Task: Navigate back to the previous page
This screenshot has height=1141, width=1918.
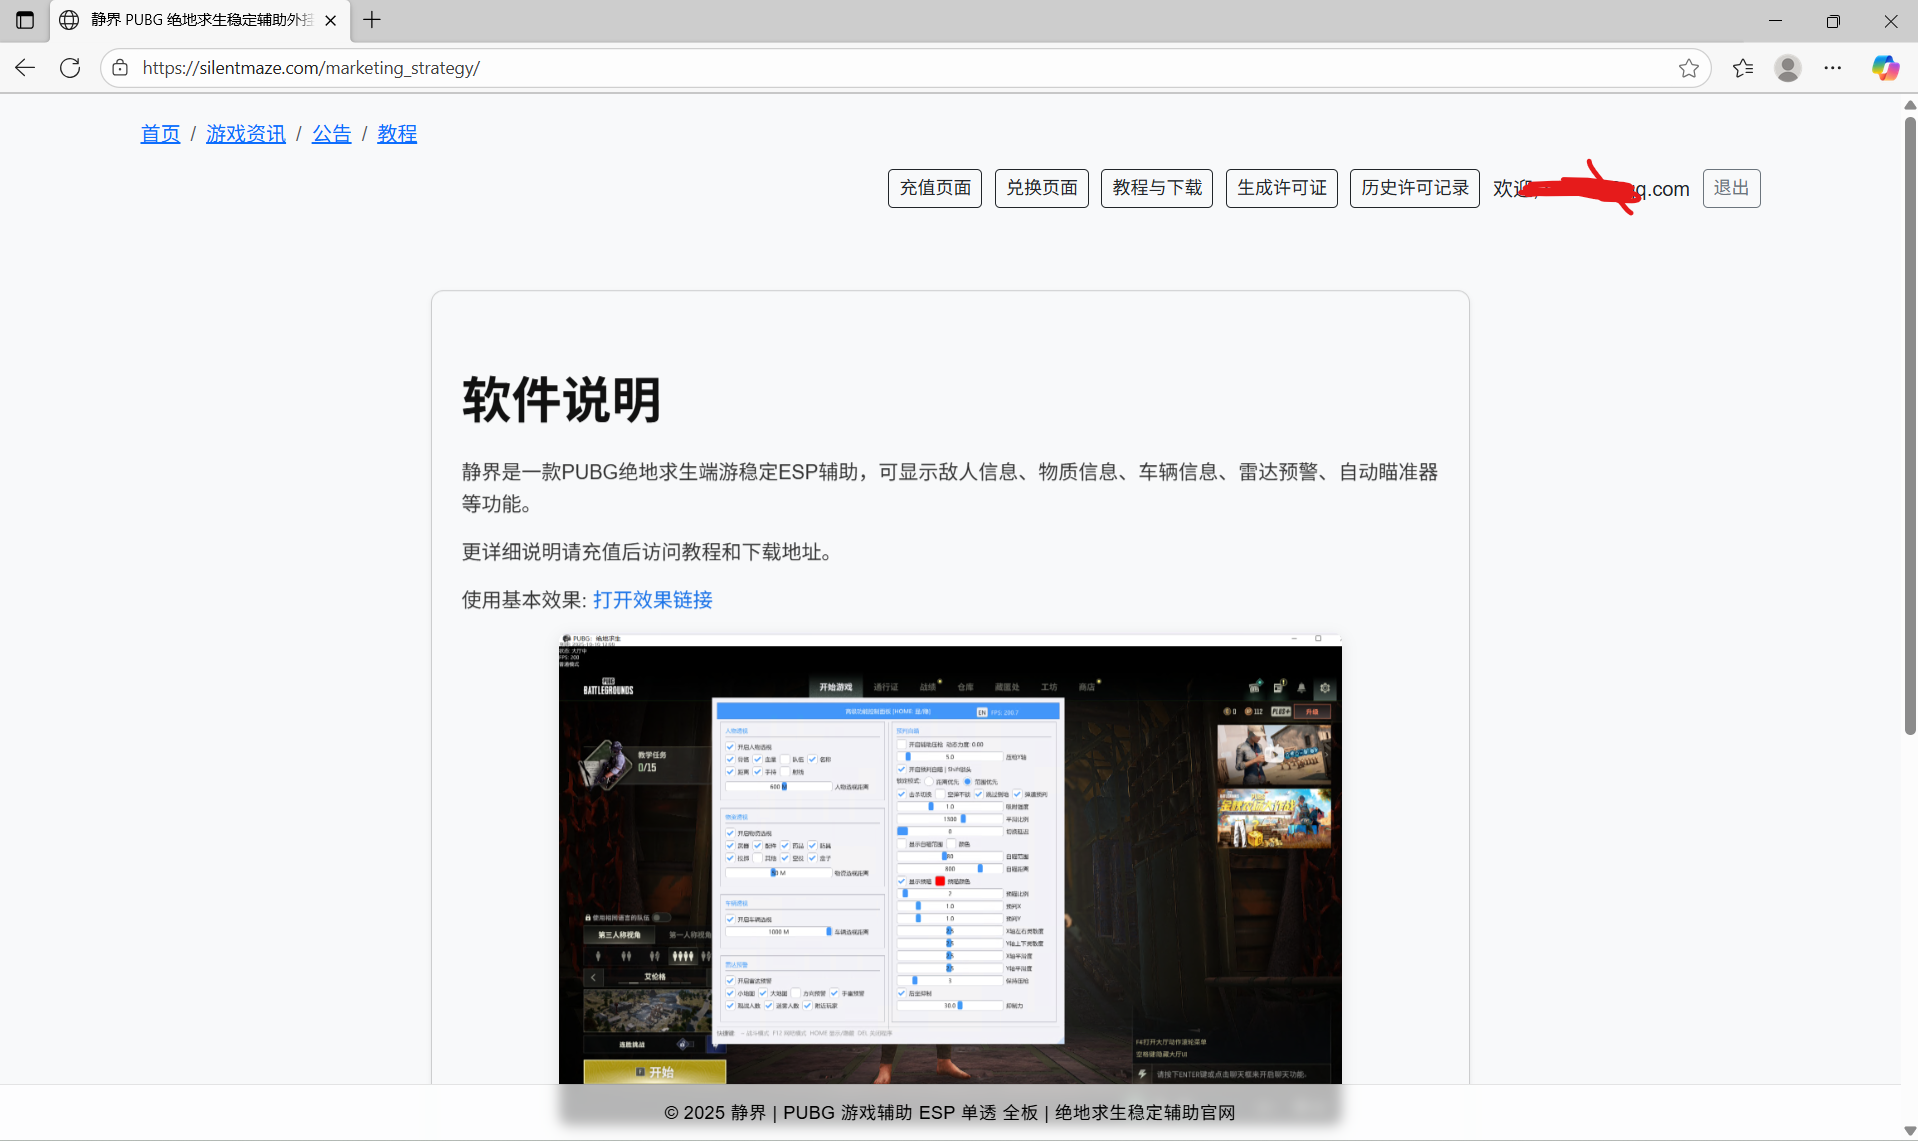Action: click(x=24, y=67)
